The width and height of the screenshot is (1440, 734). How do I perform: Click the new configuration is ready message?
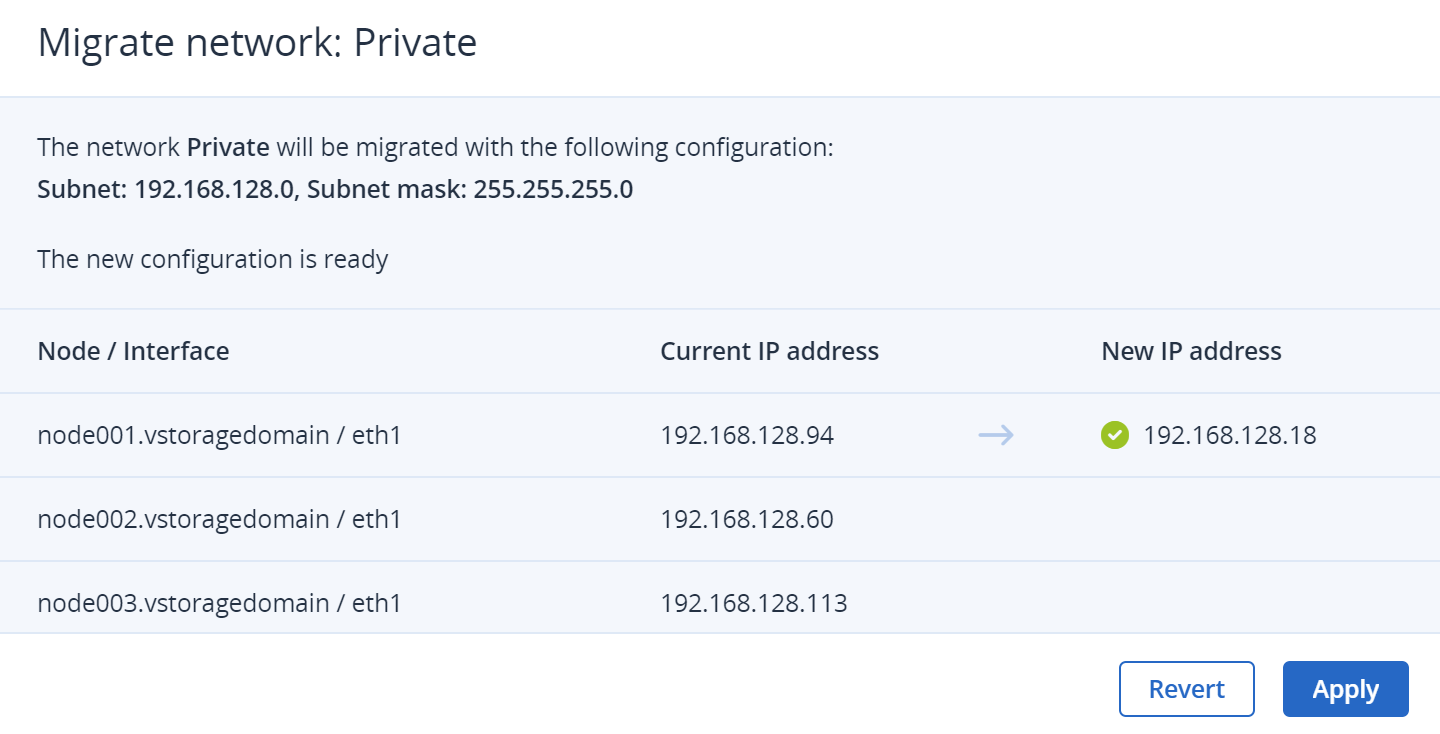(212, 259)
